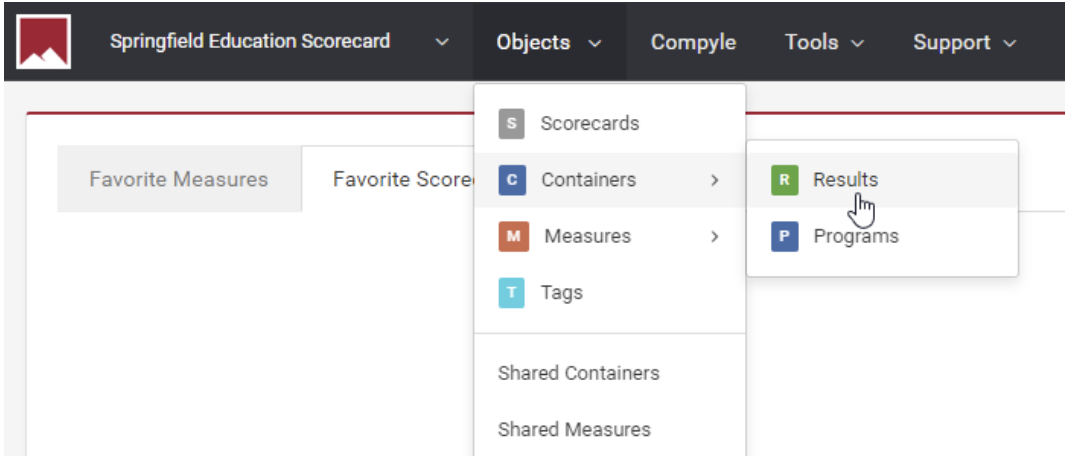
Task: Click the red mountain logo icon
Action: 43,42
